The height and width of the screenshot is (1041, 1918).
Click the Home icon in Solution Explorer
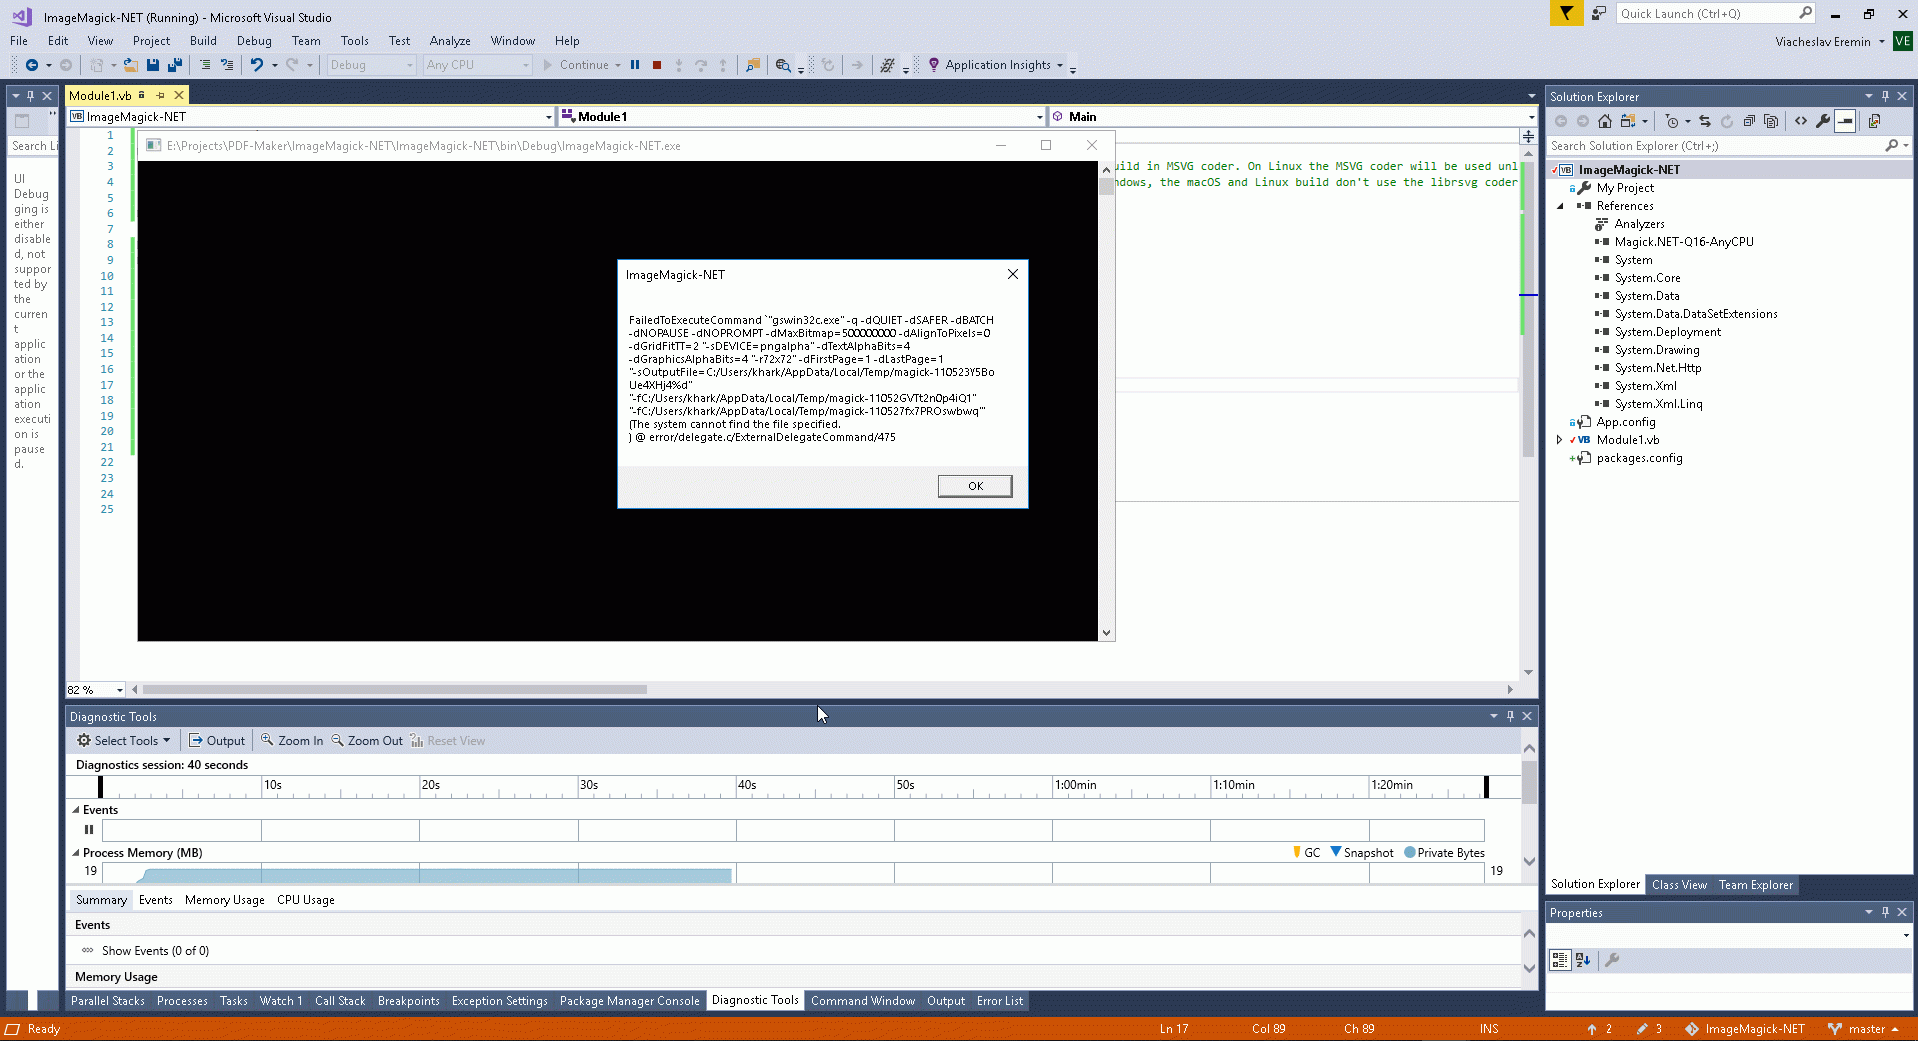click(x=1605, y=121)
